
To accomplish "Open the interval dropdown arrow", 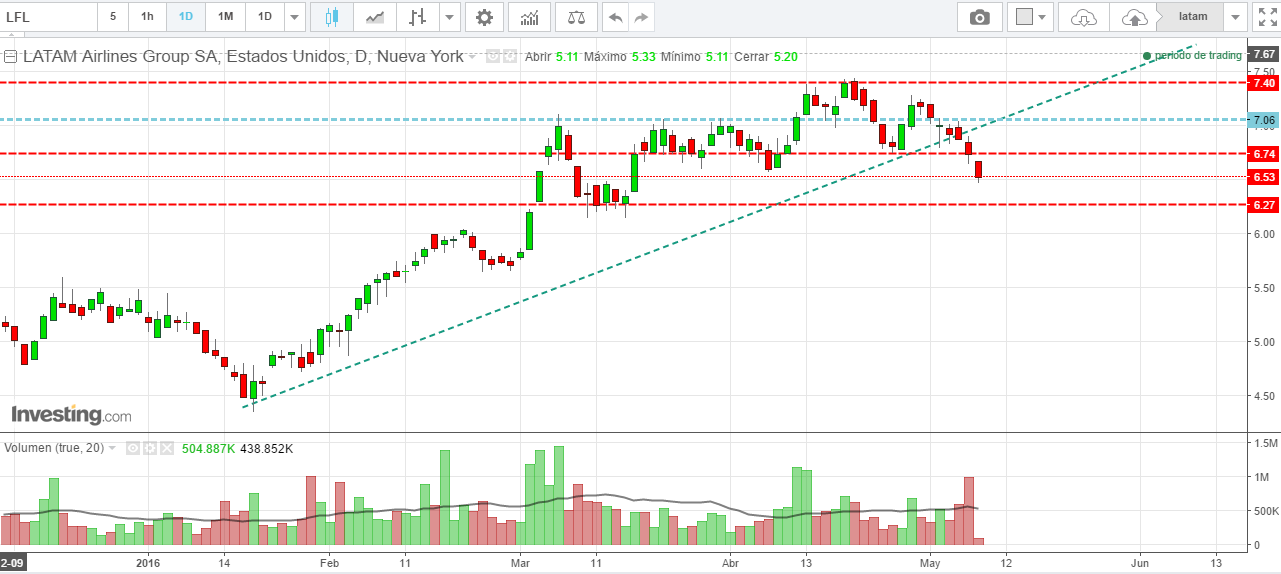I will tap(294, 17).
